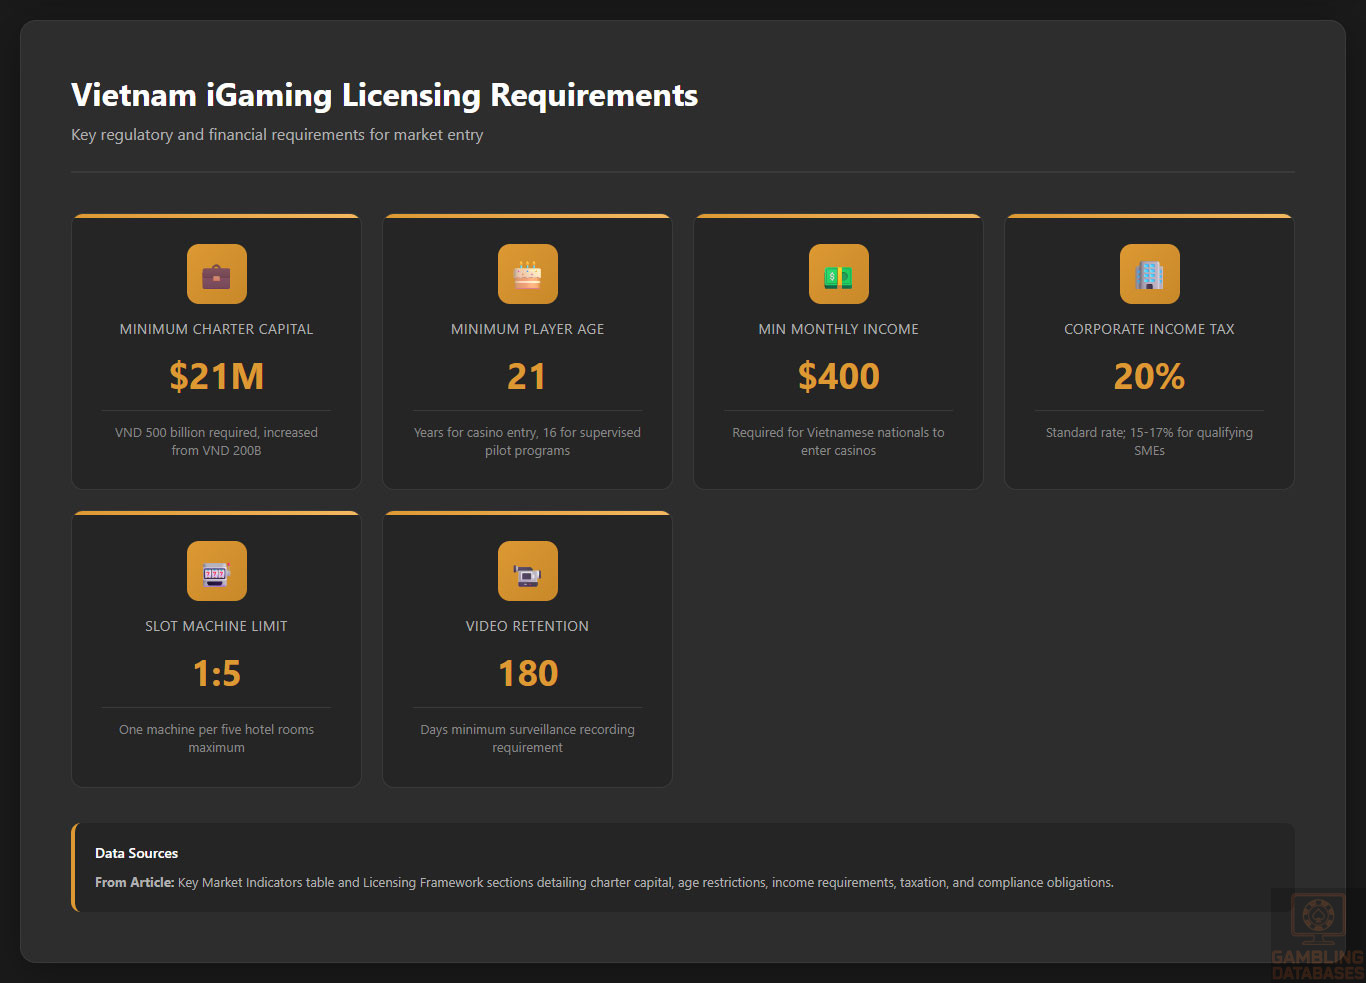1366x983 pixels.
Task: Click the video camera retention icon
Action: tap(527, 571)
